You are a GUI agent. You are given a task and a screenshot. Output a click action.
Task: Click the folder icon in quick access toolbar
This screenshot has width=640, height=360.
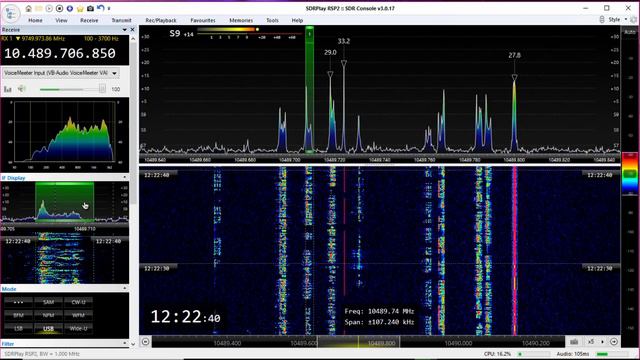pyautogui.click(x=38, y=8)
